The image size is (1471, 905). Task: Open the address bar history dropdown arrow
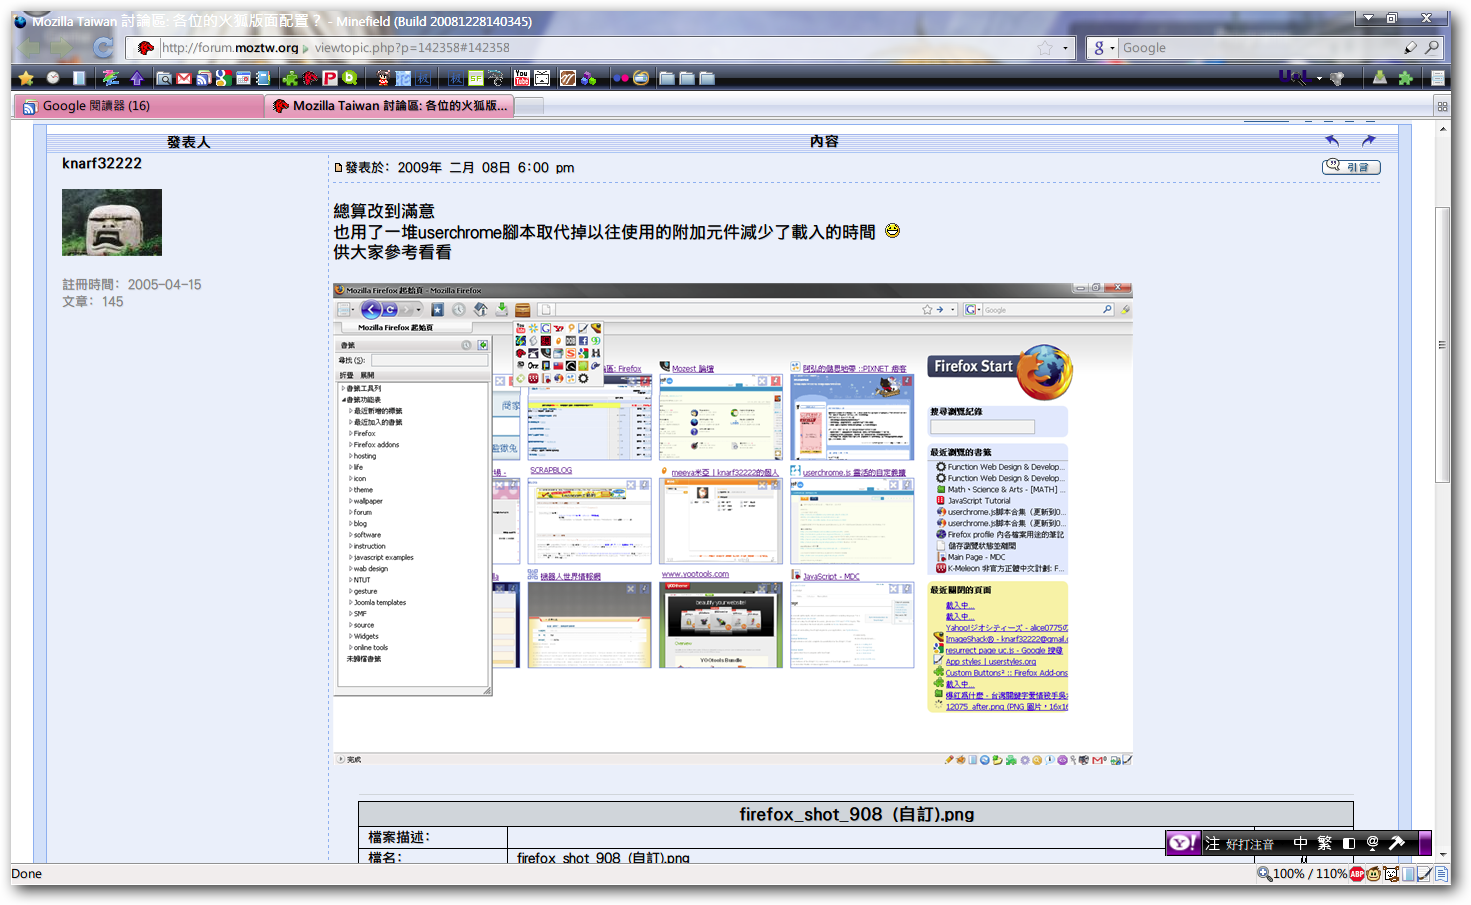tap(1065, 48)
